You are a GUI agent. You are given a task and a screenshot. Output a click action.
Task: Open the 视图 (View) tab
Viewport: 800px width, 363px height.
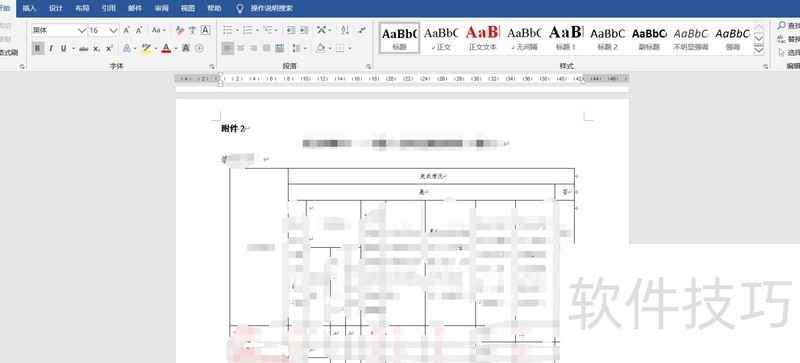(x=188, y=8)
